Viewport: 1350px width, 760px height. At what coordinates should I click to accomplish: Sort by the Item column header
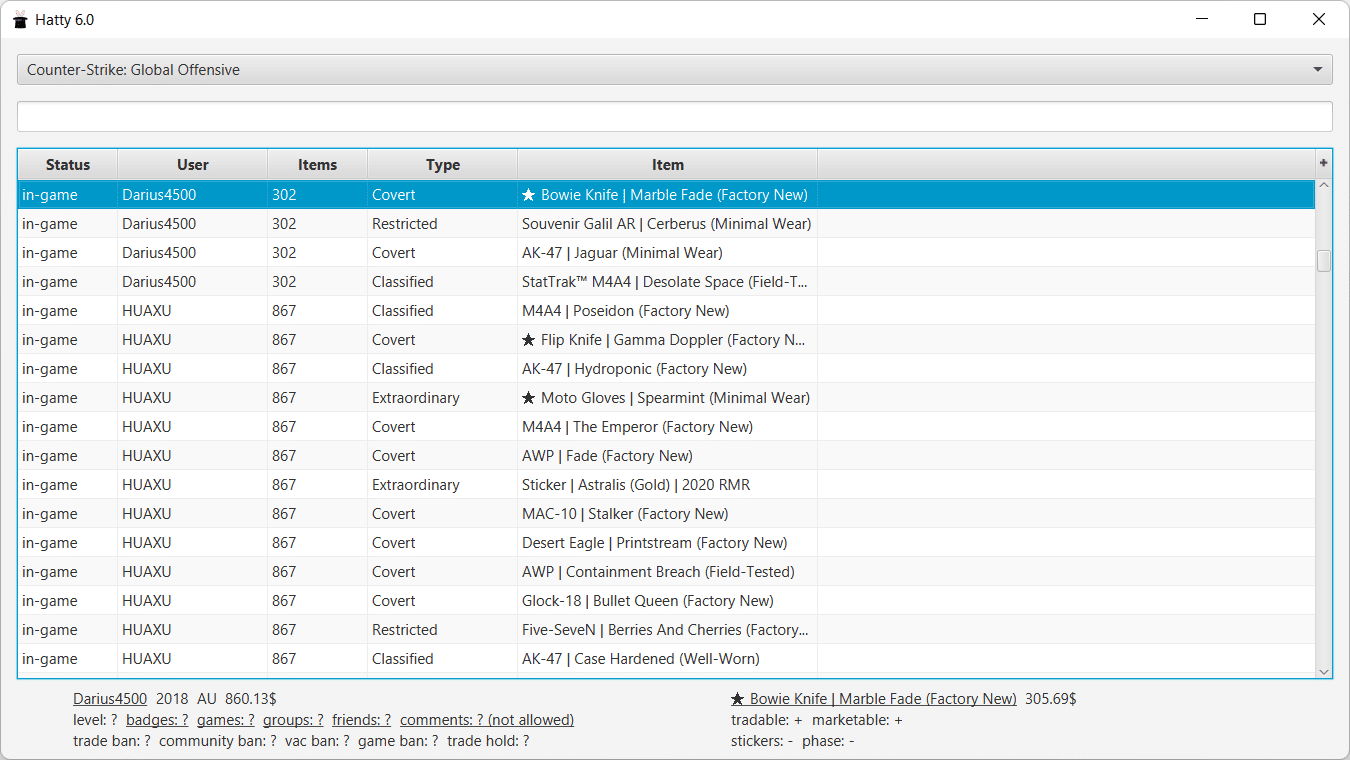coord(667,165)
